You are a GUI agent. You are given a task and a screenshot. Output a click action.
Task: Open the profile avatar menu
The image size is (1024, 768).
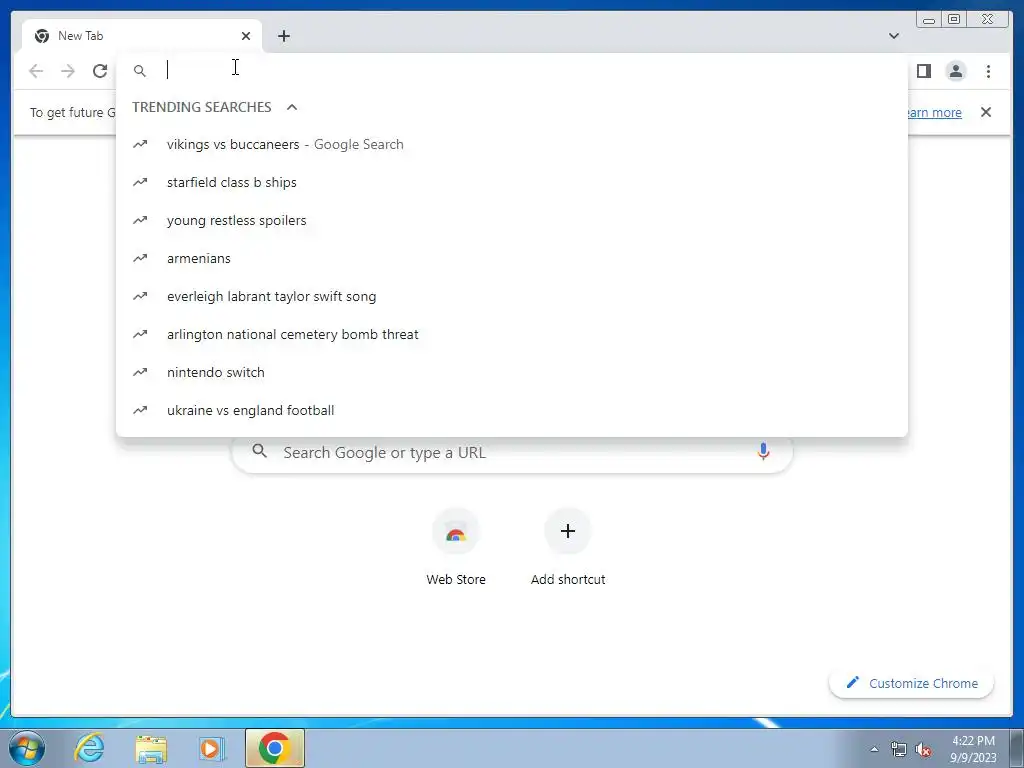(955, 71)
